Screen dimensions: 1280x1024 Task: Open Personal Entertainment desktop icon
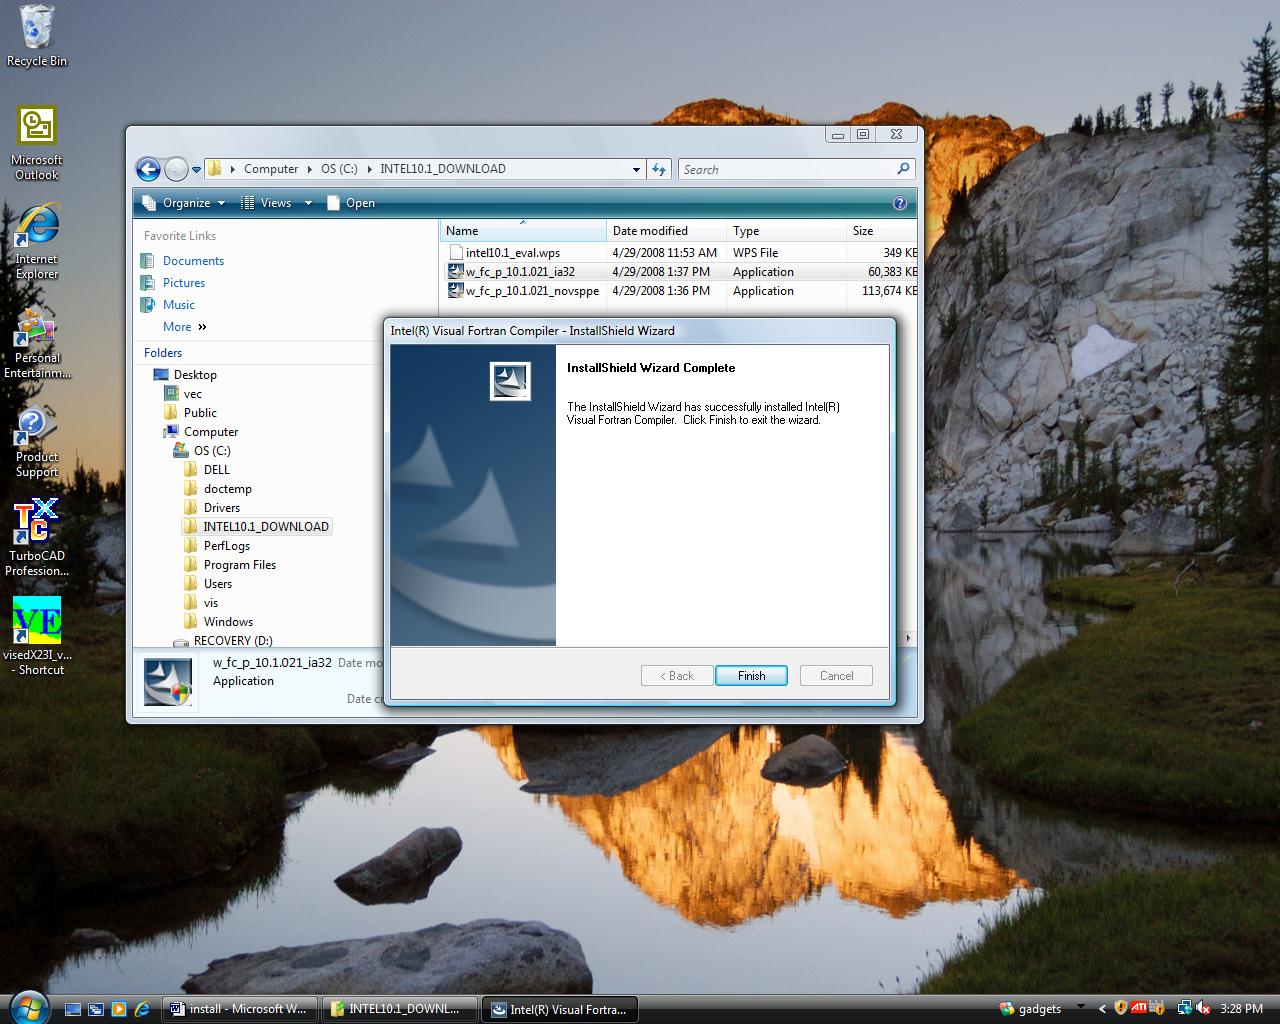pos(37,342)
